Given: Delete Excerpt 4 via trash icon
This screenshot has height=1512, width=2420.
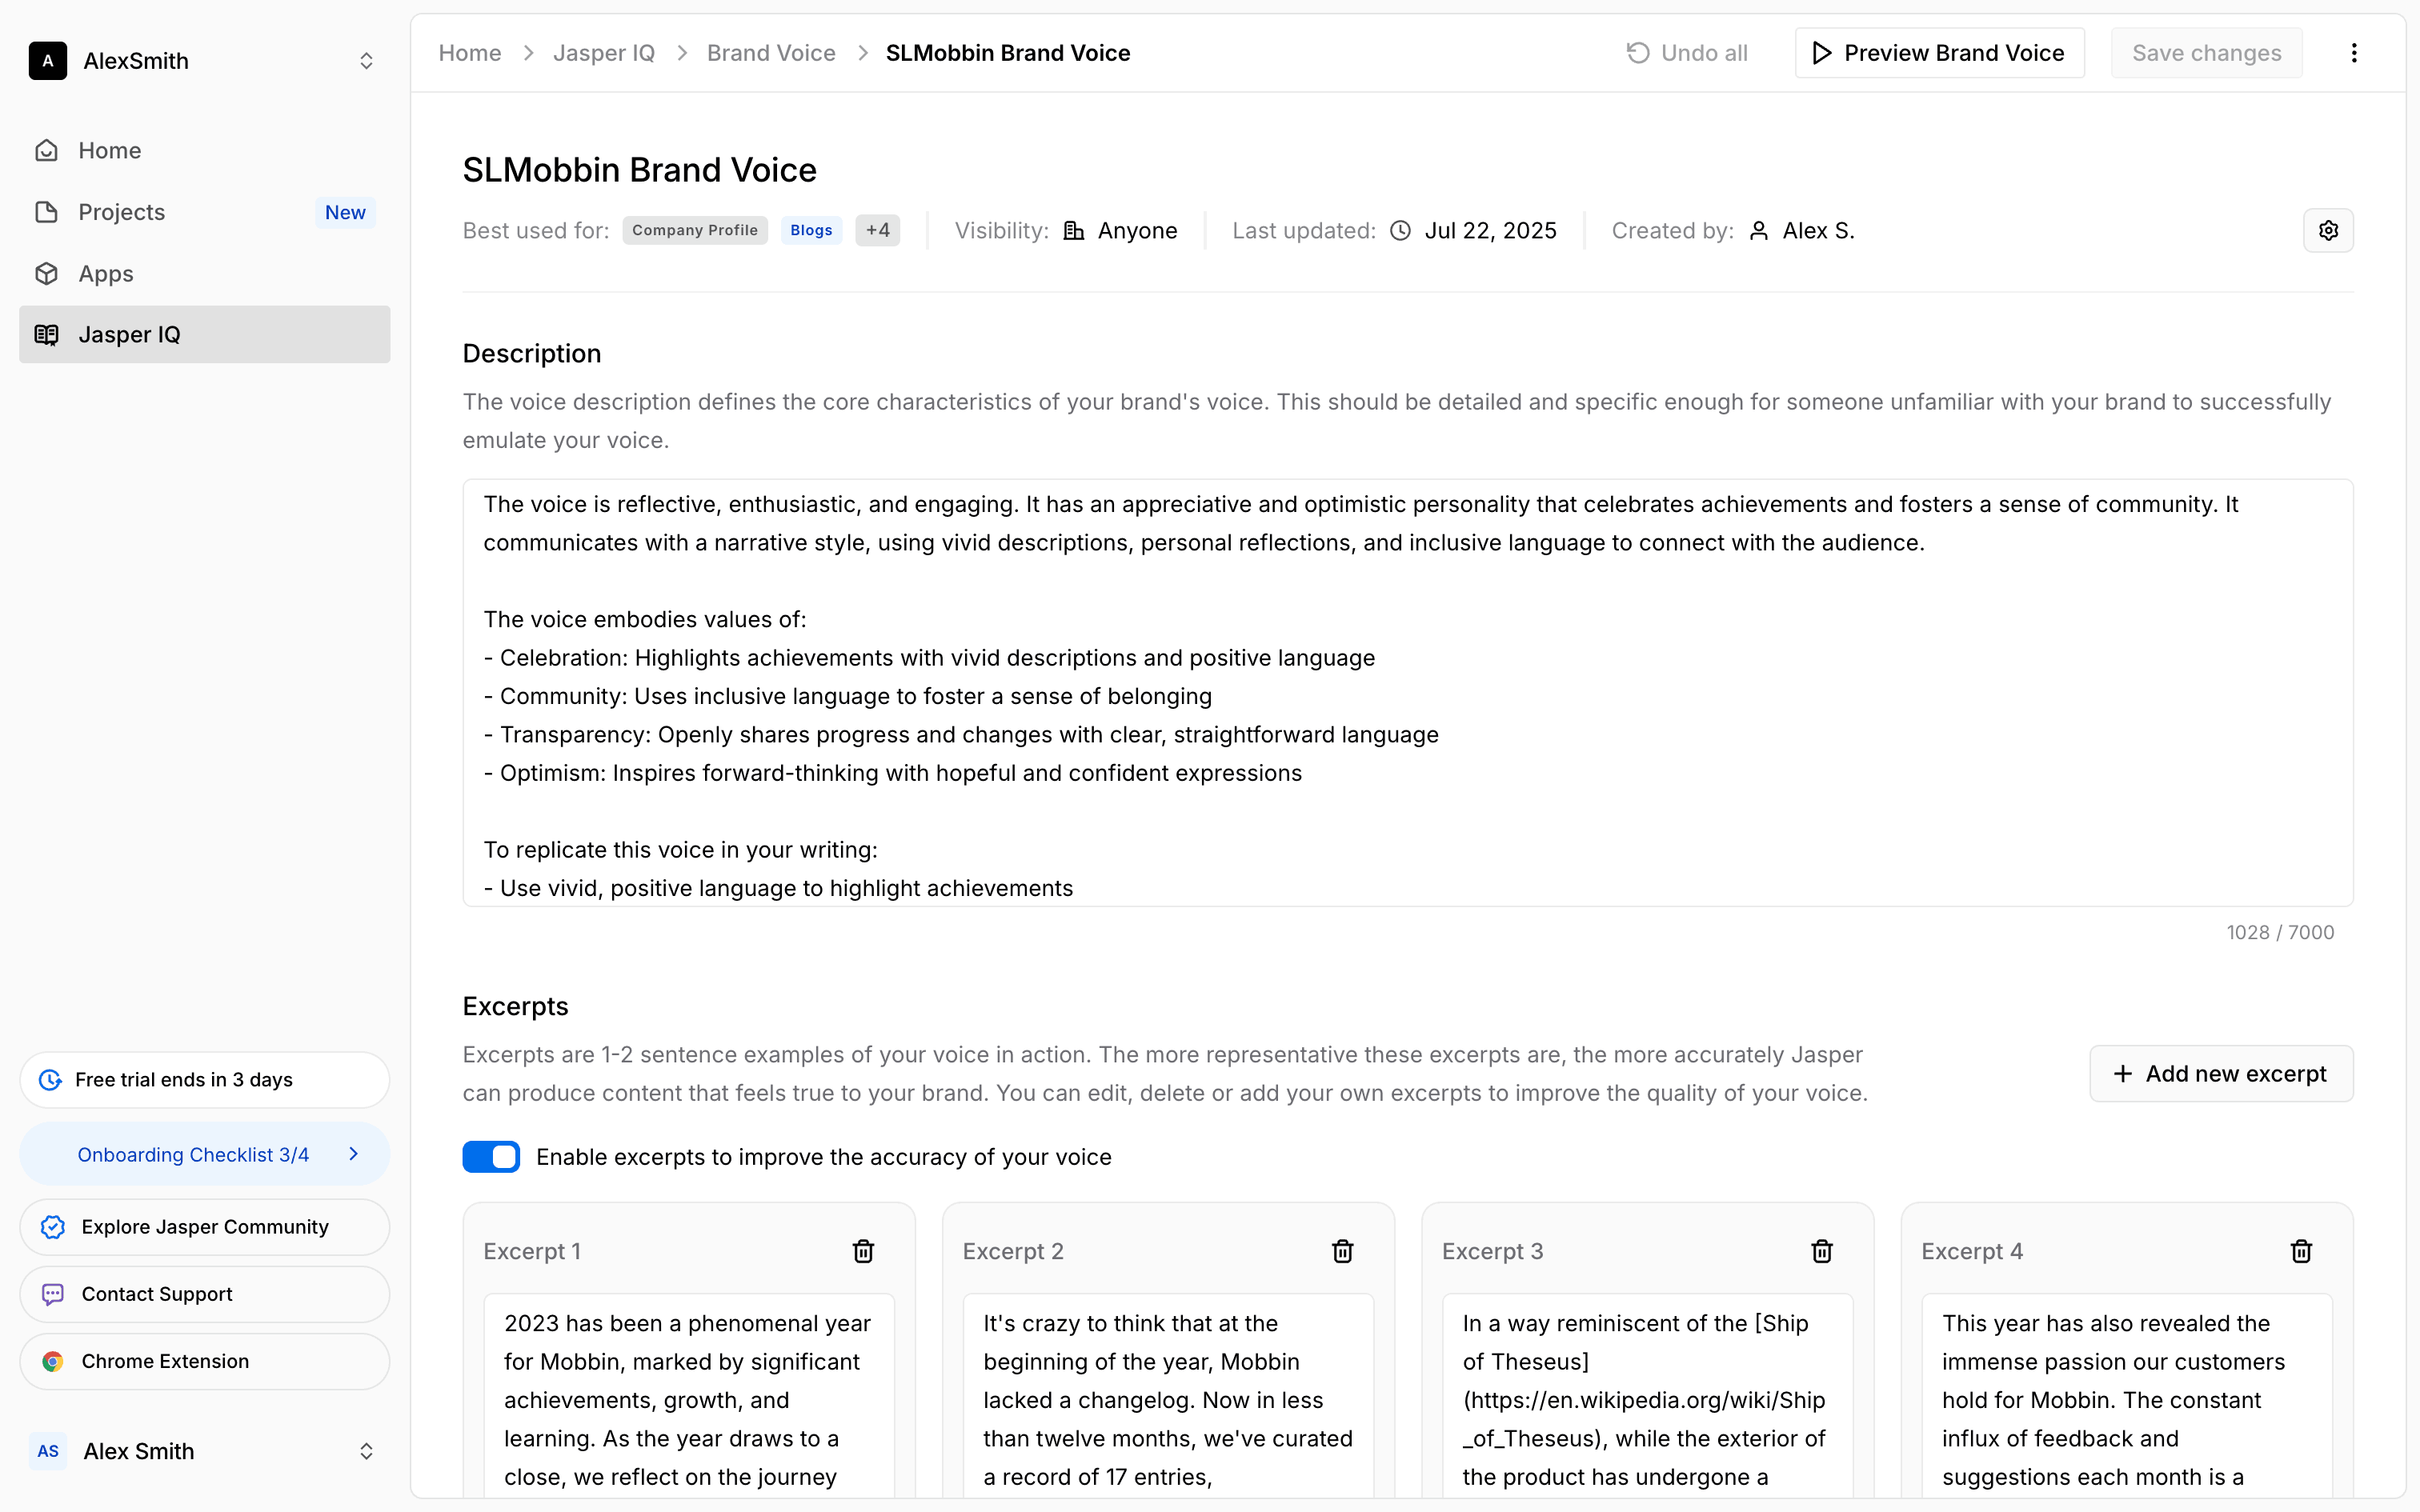Looking at the screenshot, I should (2301, 1251).
